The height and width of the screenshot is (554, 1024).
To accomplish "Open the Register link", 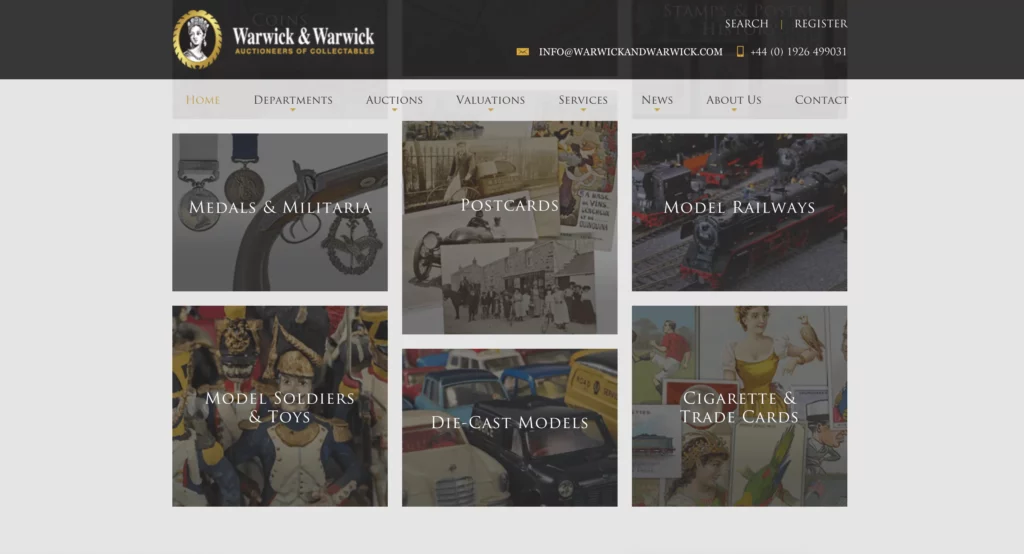I will click(x=821, y=24).
